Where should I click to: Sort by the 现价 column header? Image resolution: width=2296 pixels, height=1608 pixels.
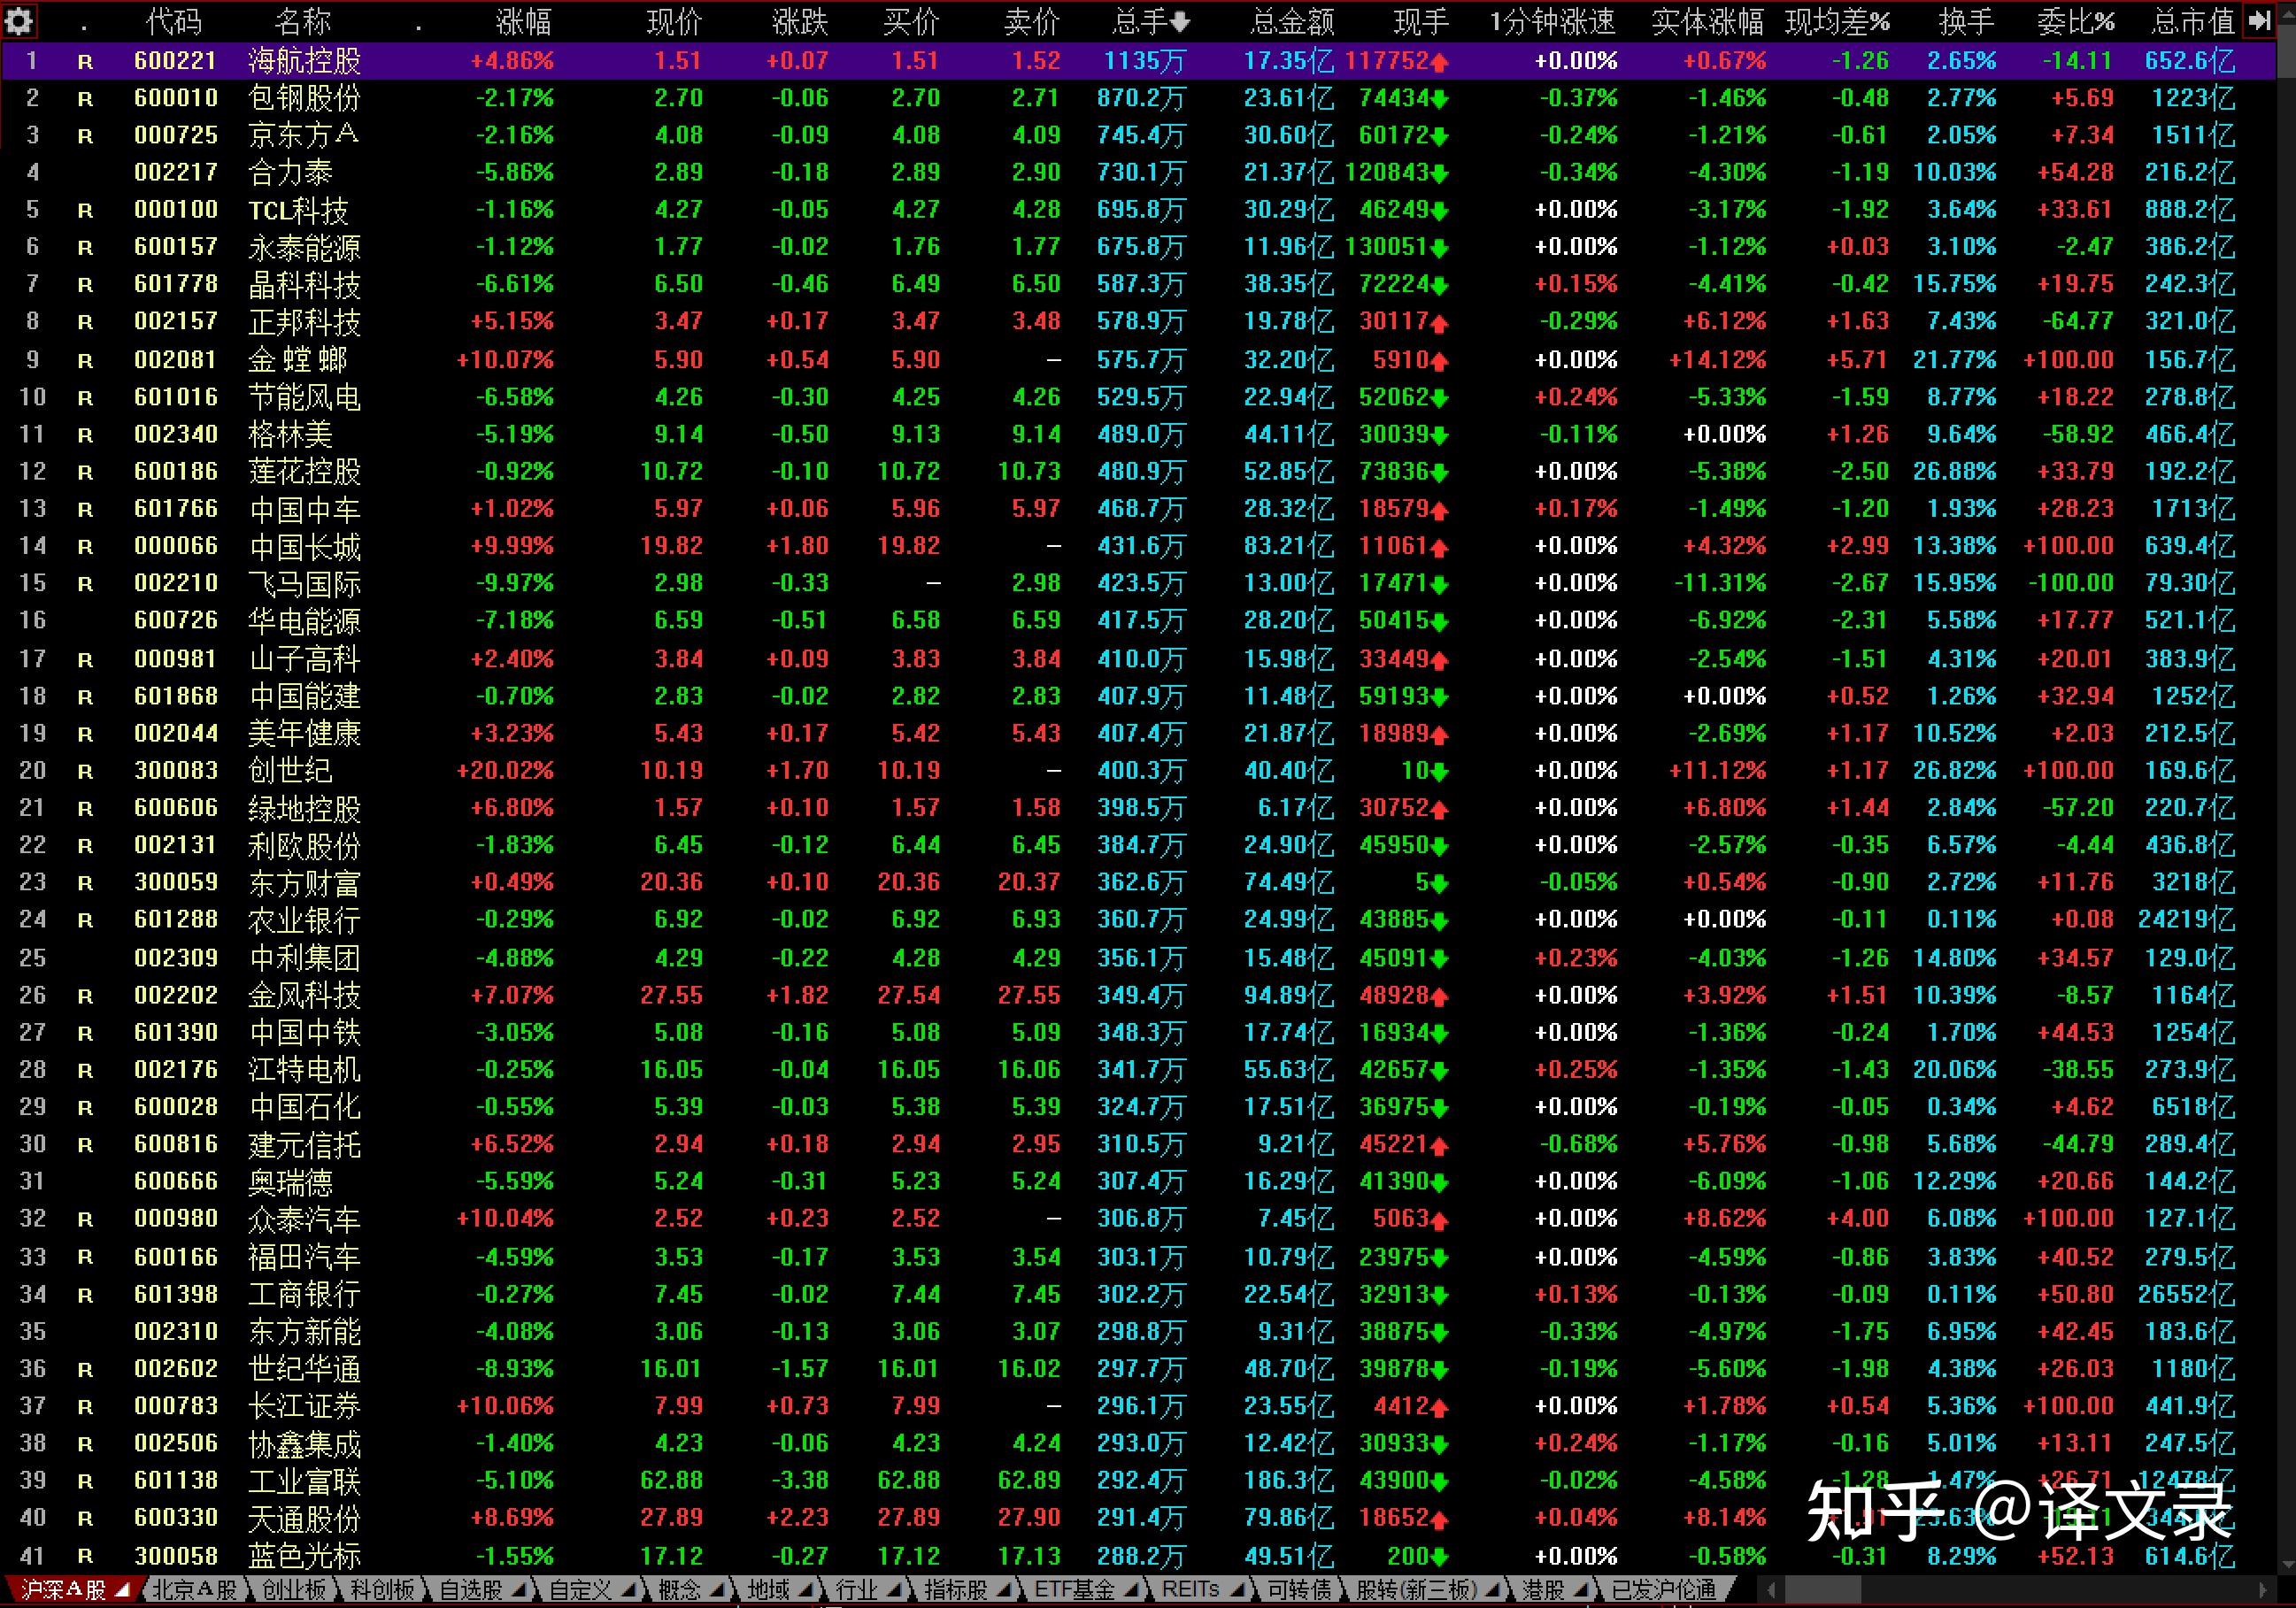[x=674, y=21]
